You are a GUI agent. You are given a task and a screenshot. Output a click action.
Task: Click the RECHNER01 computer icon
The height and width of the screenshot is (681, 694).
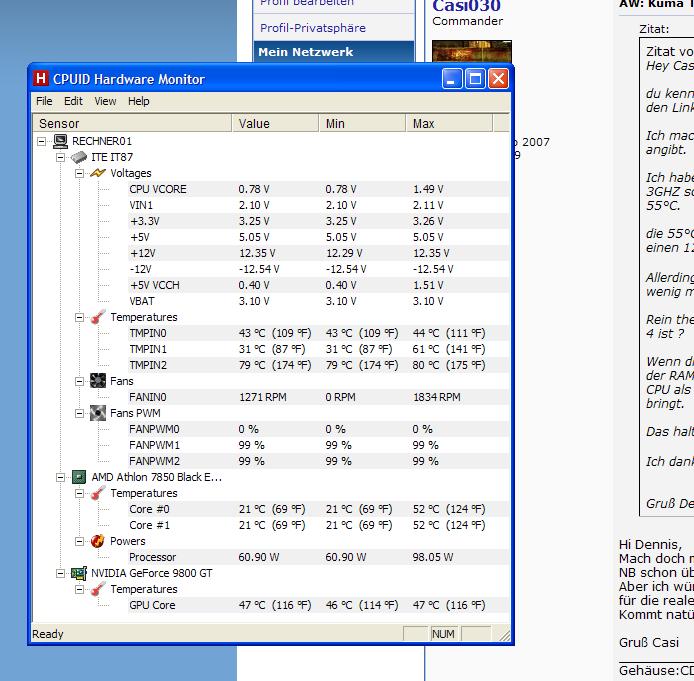[60, 141]
